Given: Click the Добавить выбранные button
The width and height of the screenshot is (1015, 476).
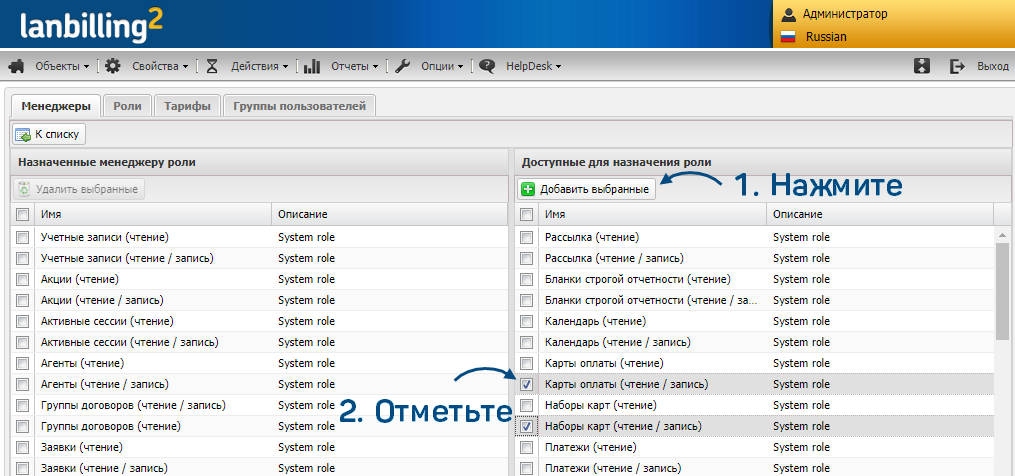Looking at the screenshot, I should point(586,189).
